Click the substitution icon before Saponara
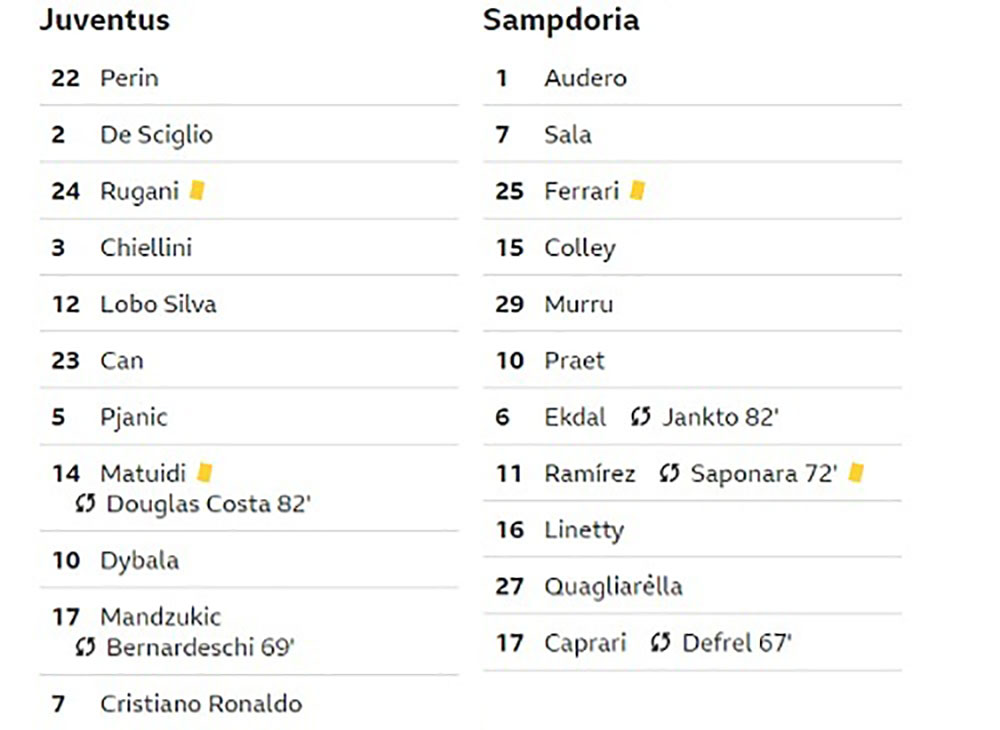The width and height of the screenshot is (1000, 730). [x=669, y=473]
